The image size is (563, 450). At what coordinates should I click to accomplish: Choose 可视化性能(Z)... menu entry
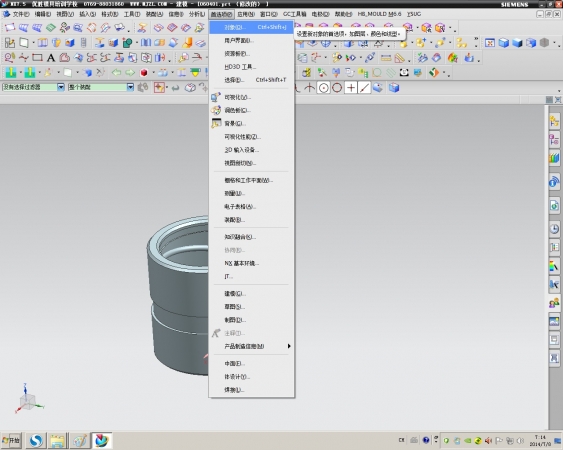click(251, 136)
